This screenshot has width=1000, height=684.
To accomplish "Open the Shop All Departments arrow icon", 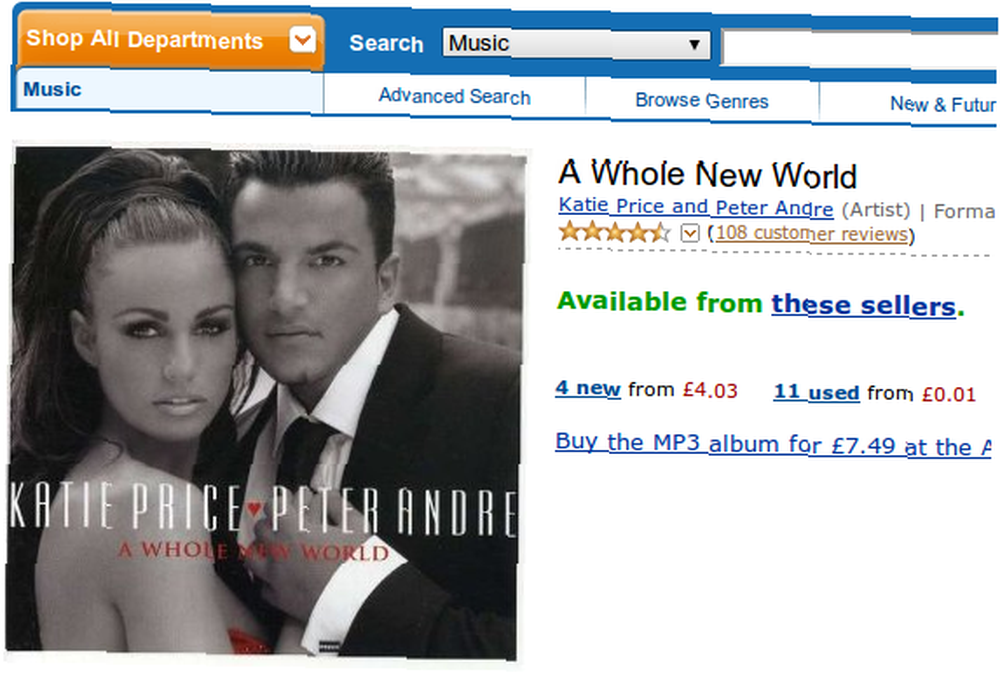I will pos(302,40).
